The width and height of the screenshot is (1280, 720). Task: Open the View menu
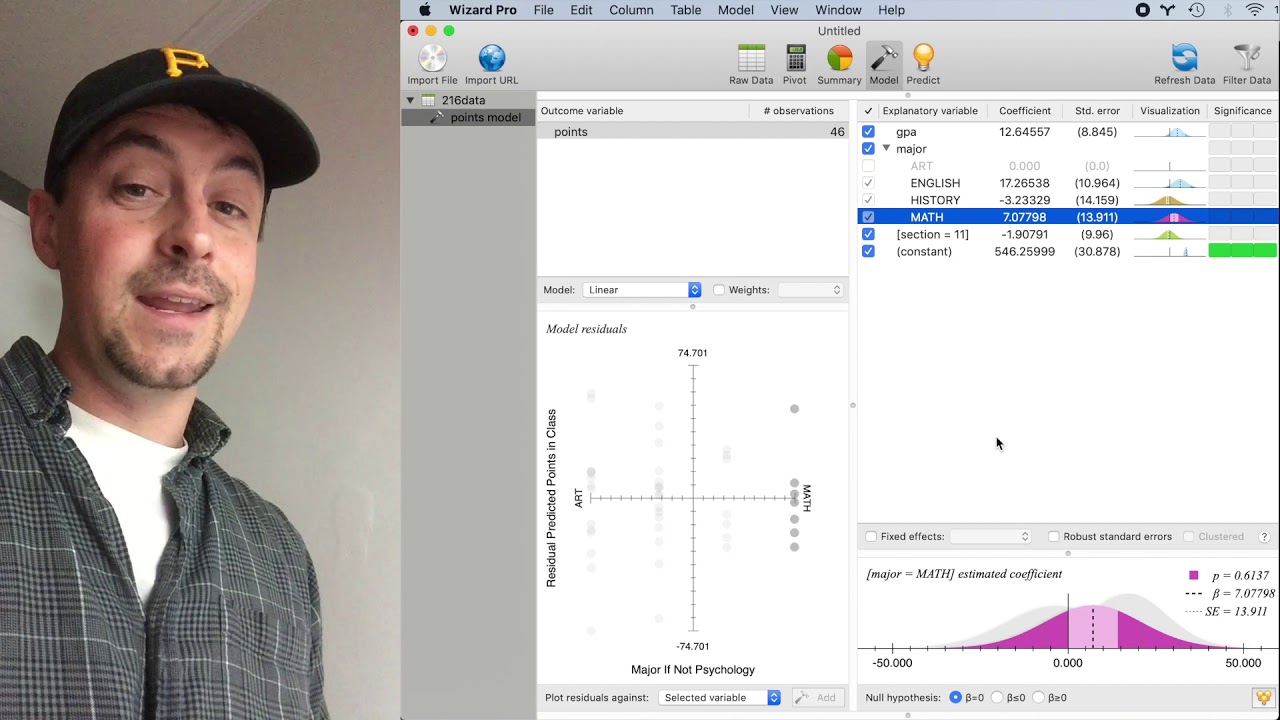coord(784,10)
